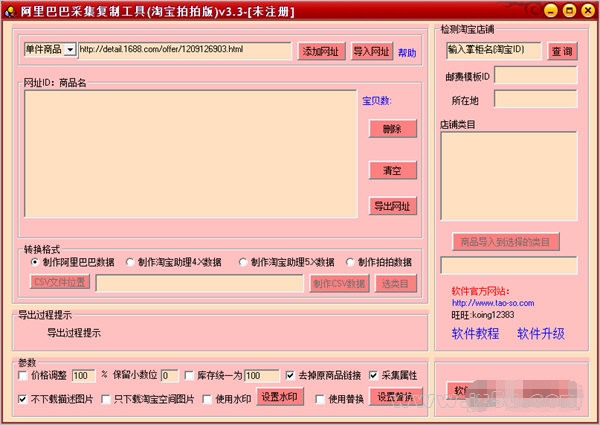Screen dimensions: 600x425
Task: Click the 宝贝数: label
Action: point(377,101)
